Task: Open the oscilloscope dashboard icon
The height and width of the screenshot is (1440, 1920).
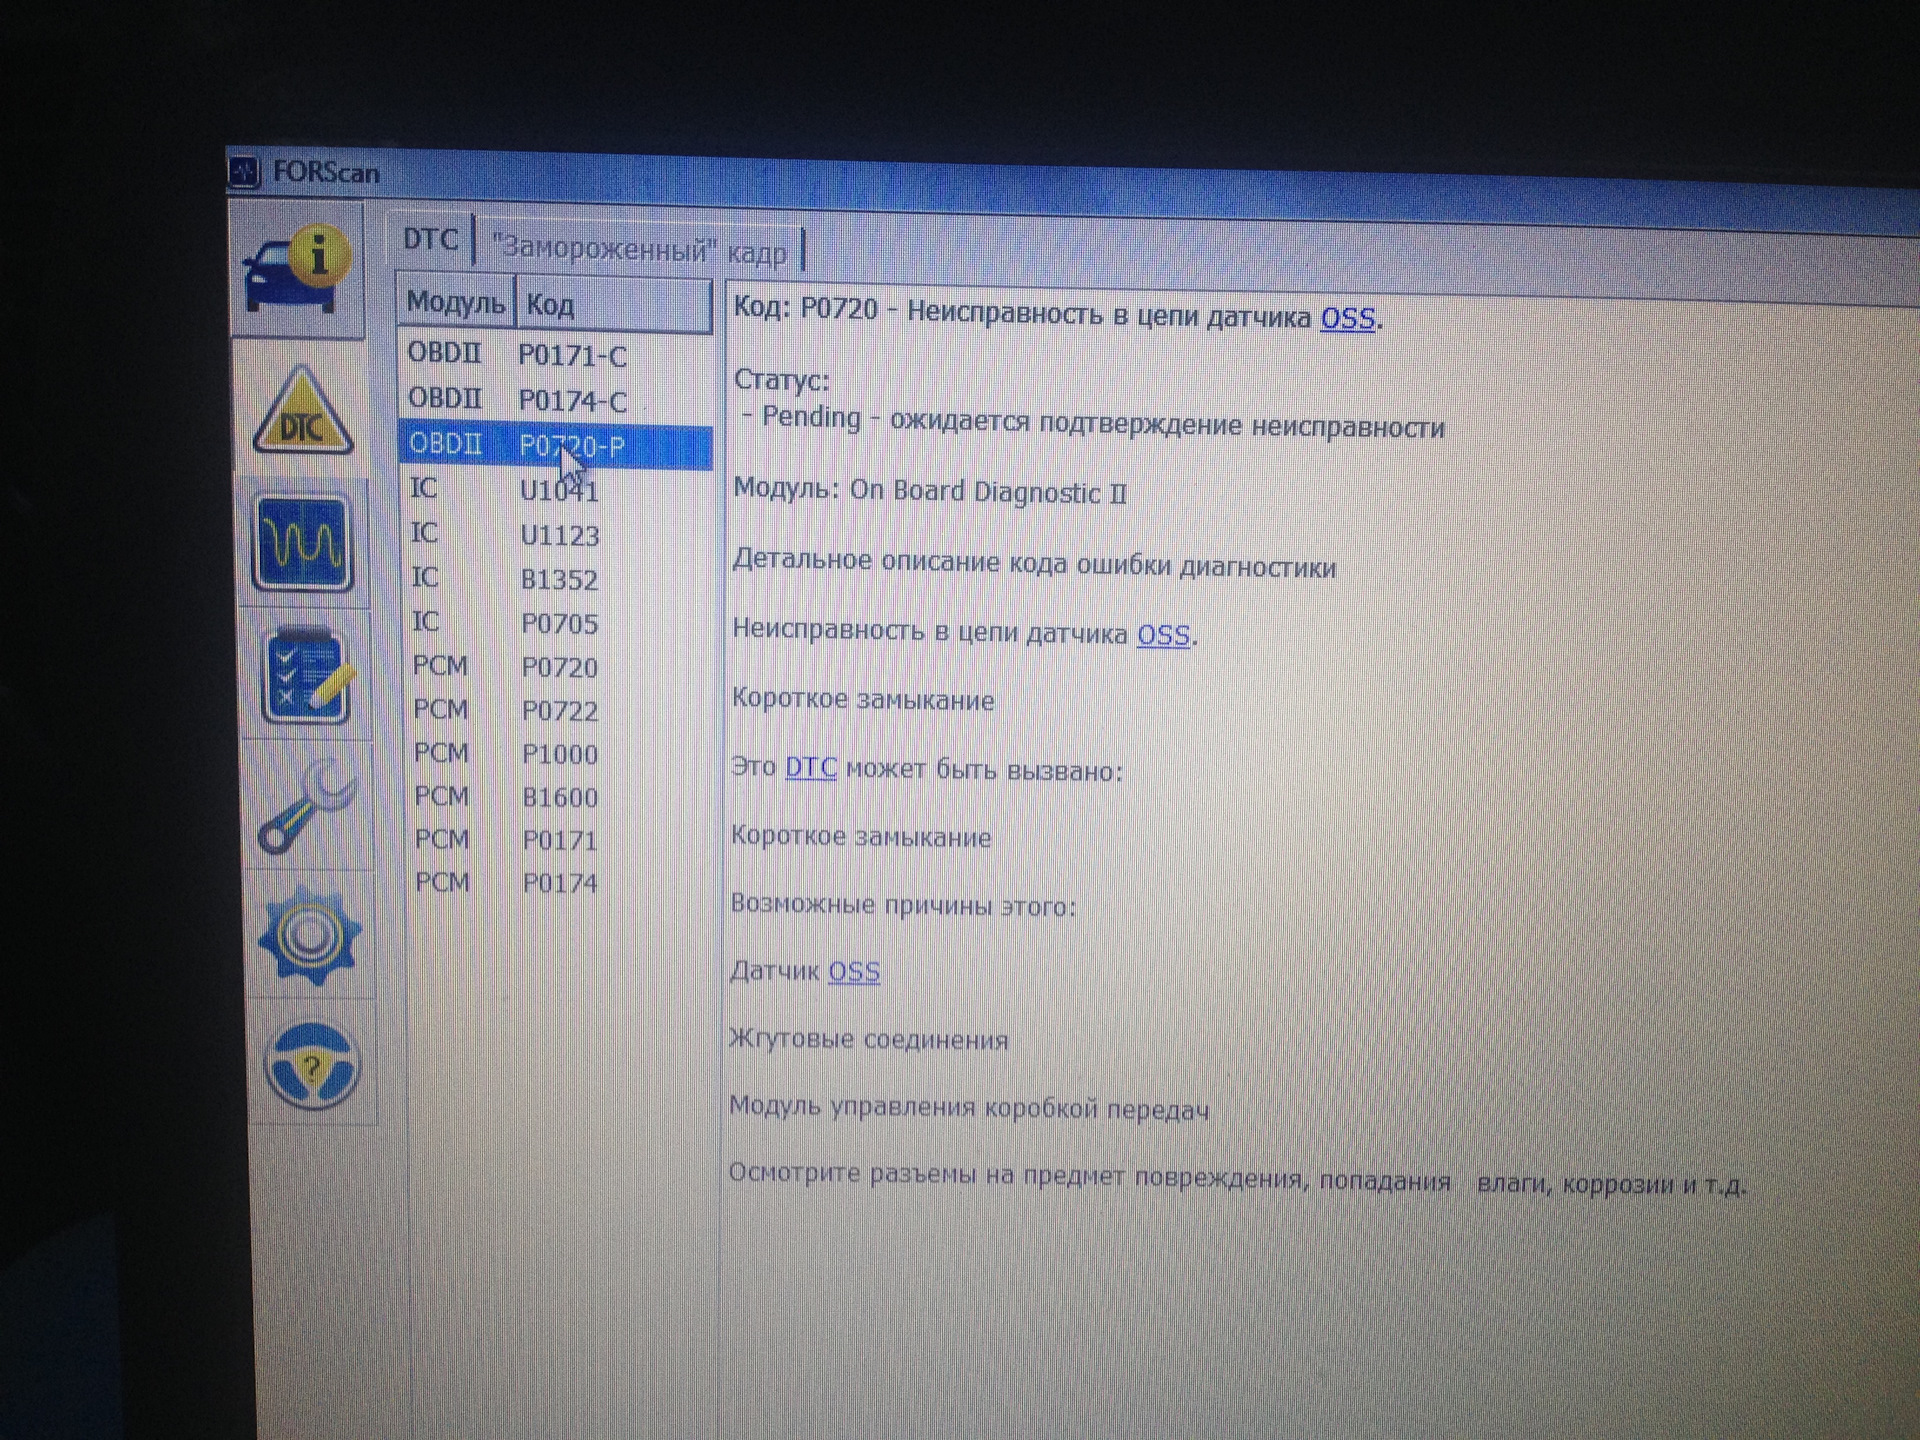Action: (x=303, y=543)
